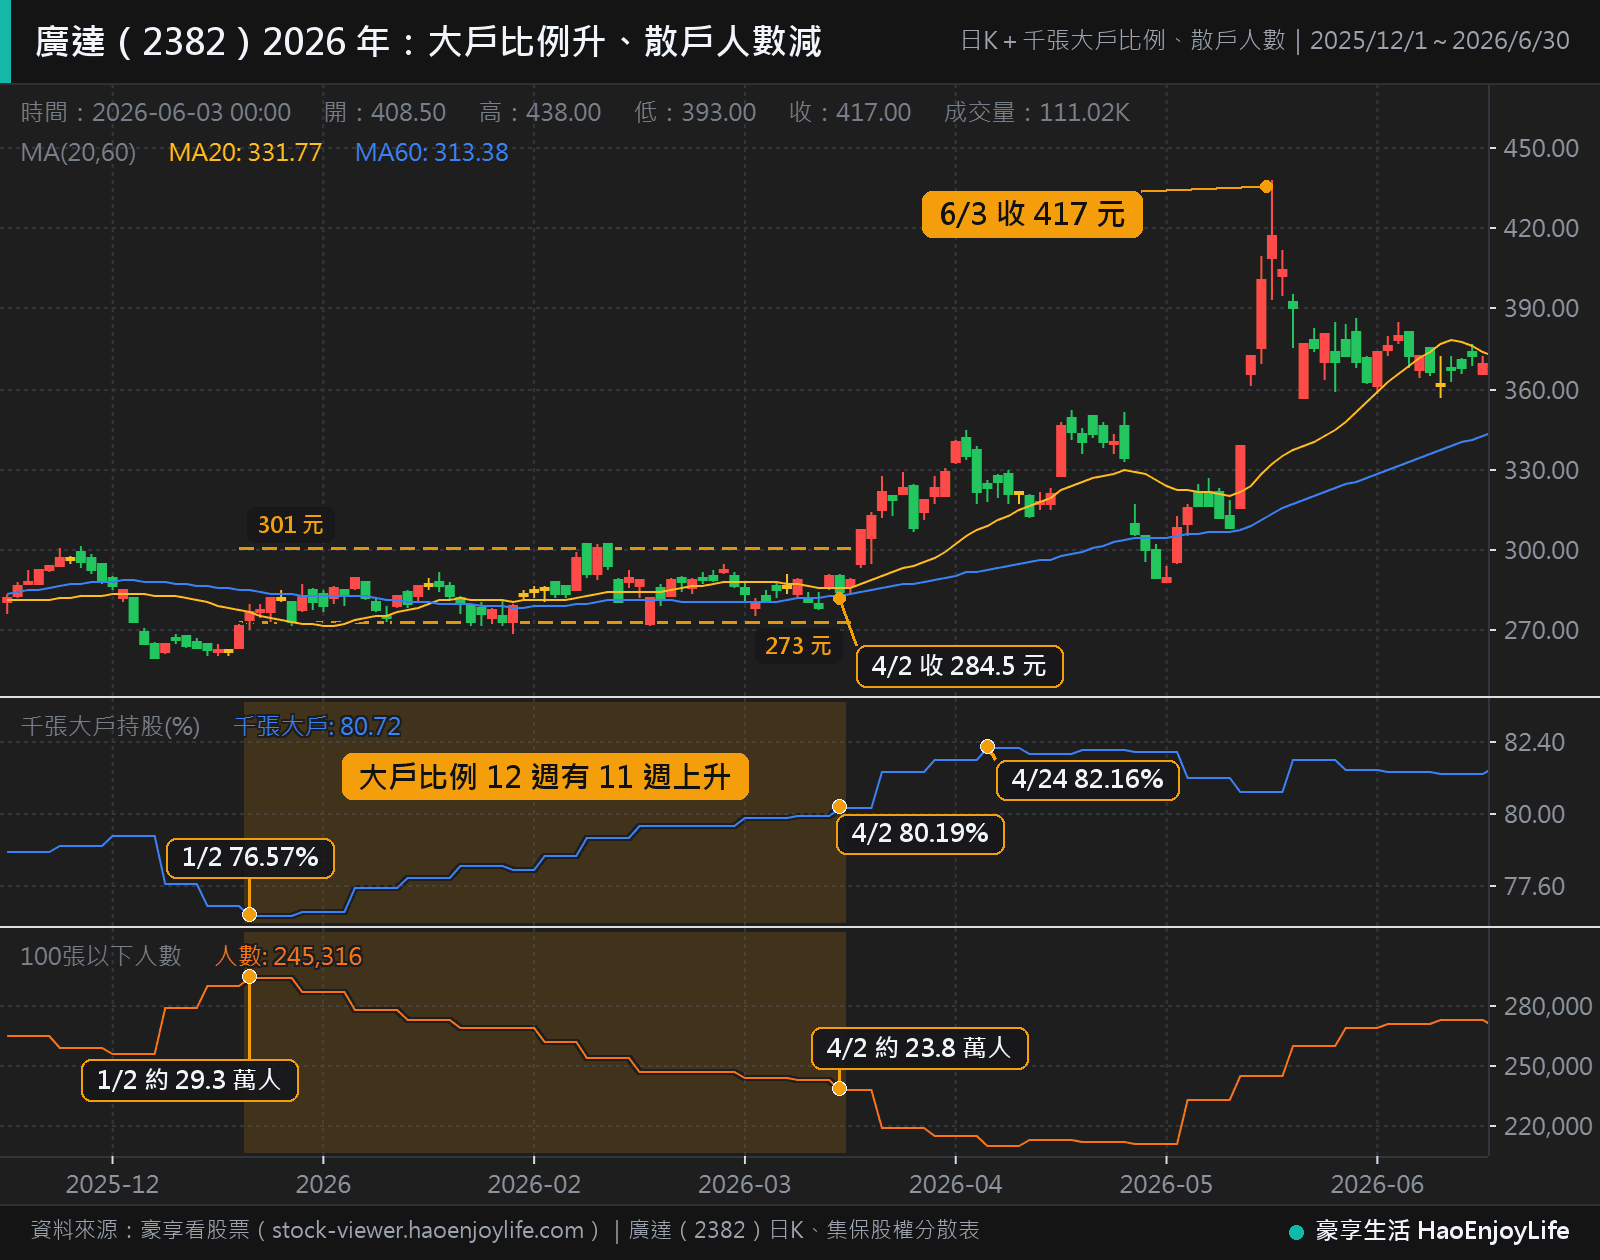Click the 301 元 resistance label

pos(290,525)
